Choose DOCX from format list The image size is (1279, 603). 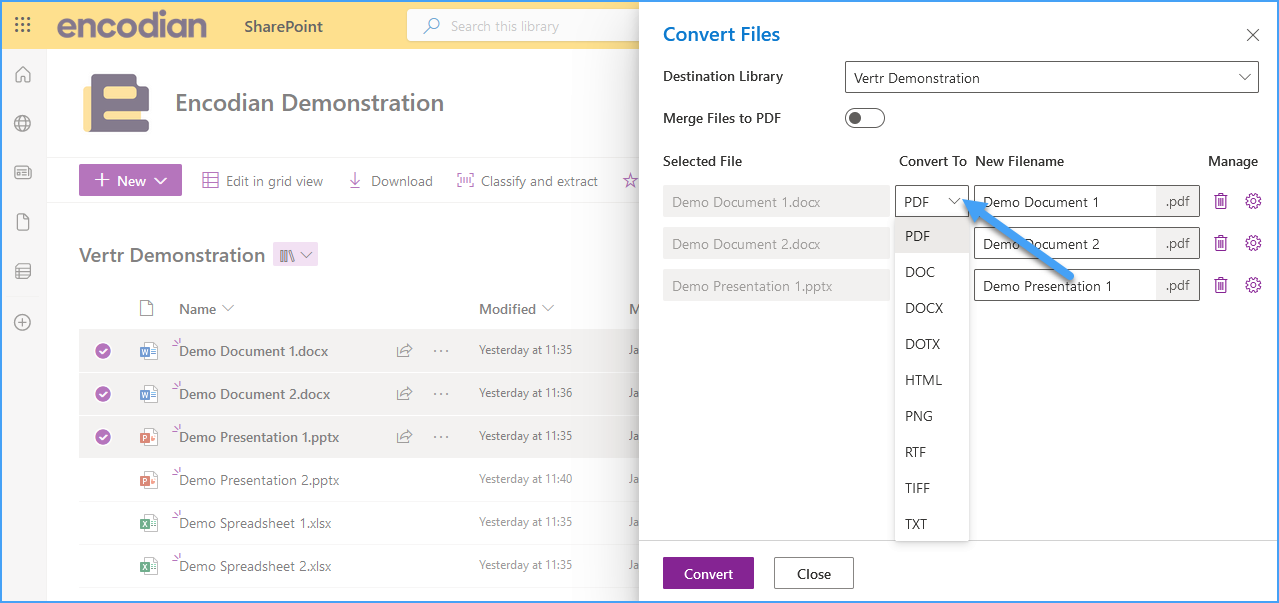tap(932, 308)
